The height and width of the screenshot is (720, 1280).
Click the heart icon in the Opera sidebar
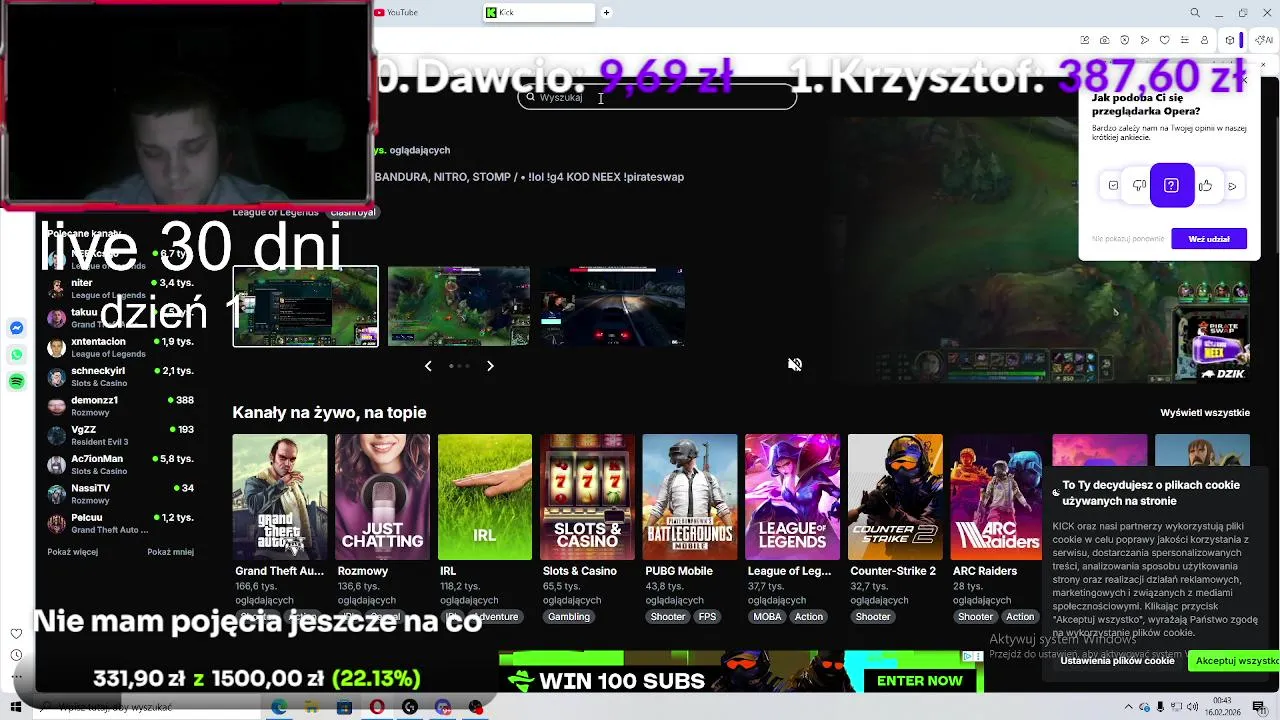pos(16,634)
